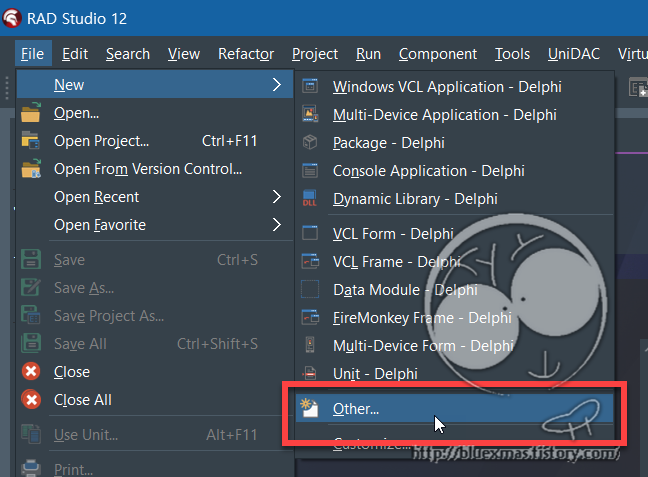Click the Save As icon

(x=31, y=288)
